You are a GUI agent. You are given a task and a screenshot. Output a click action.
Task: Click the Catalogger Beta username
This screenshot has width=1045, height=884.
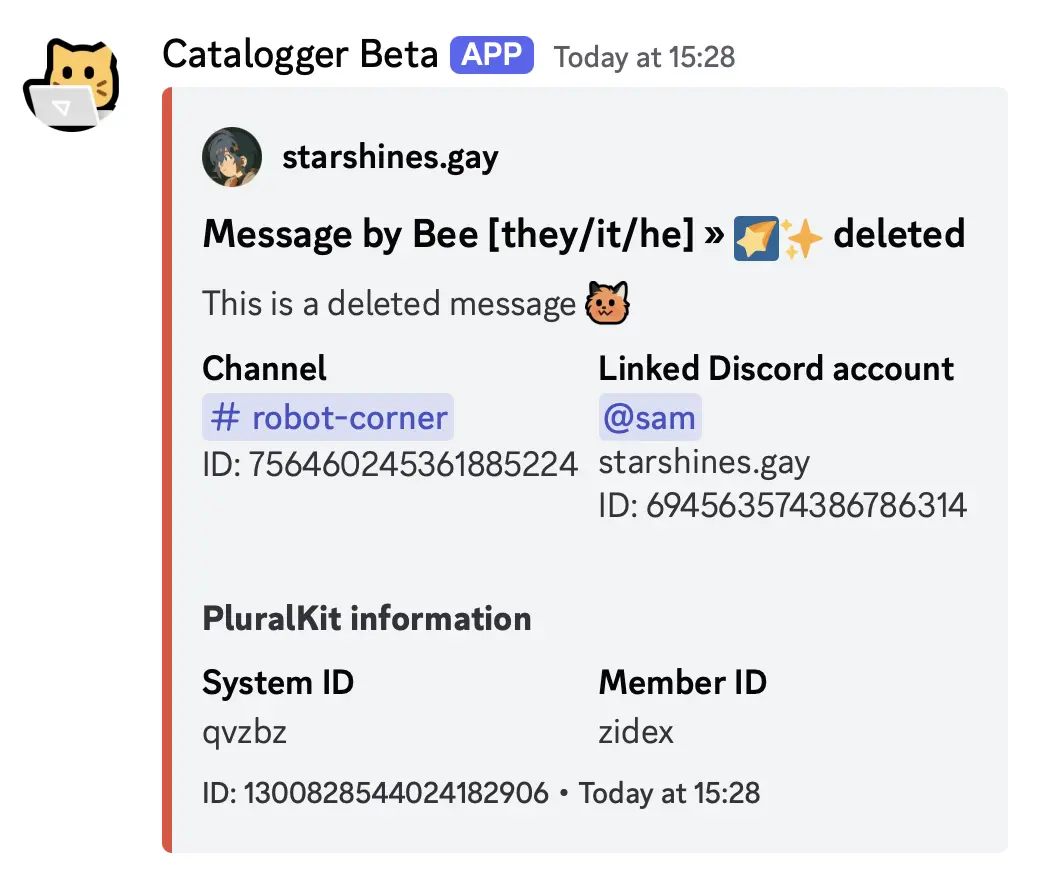point(300,55)
